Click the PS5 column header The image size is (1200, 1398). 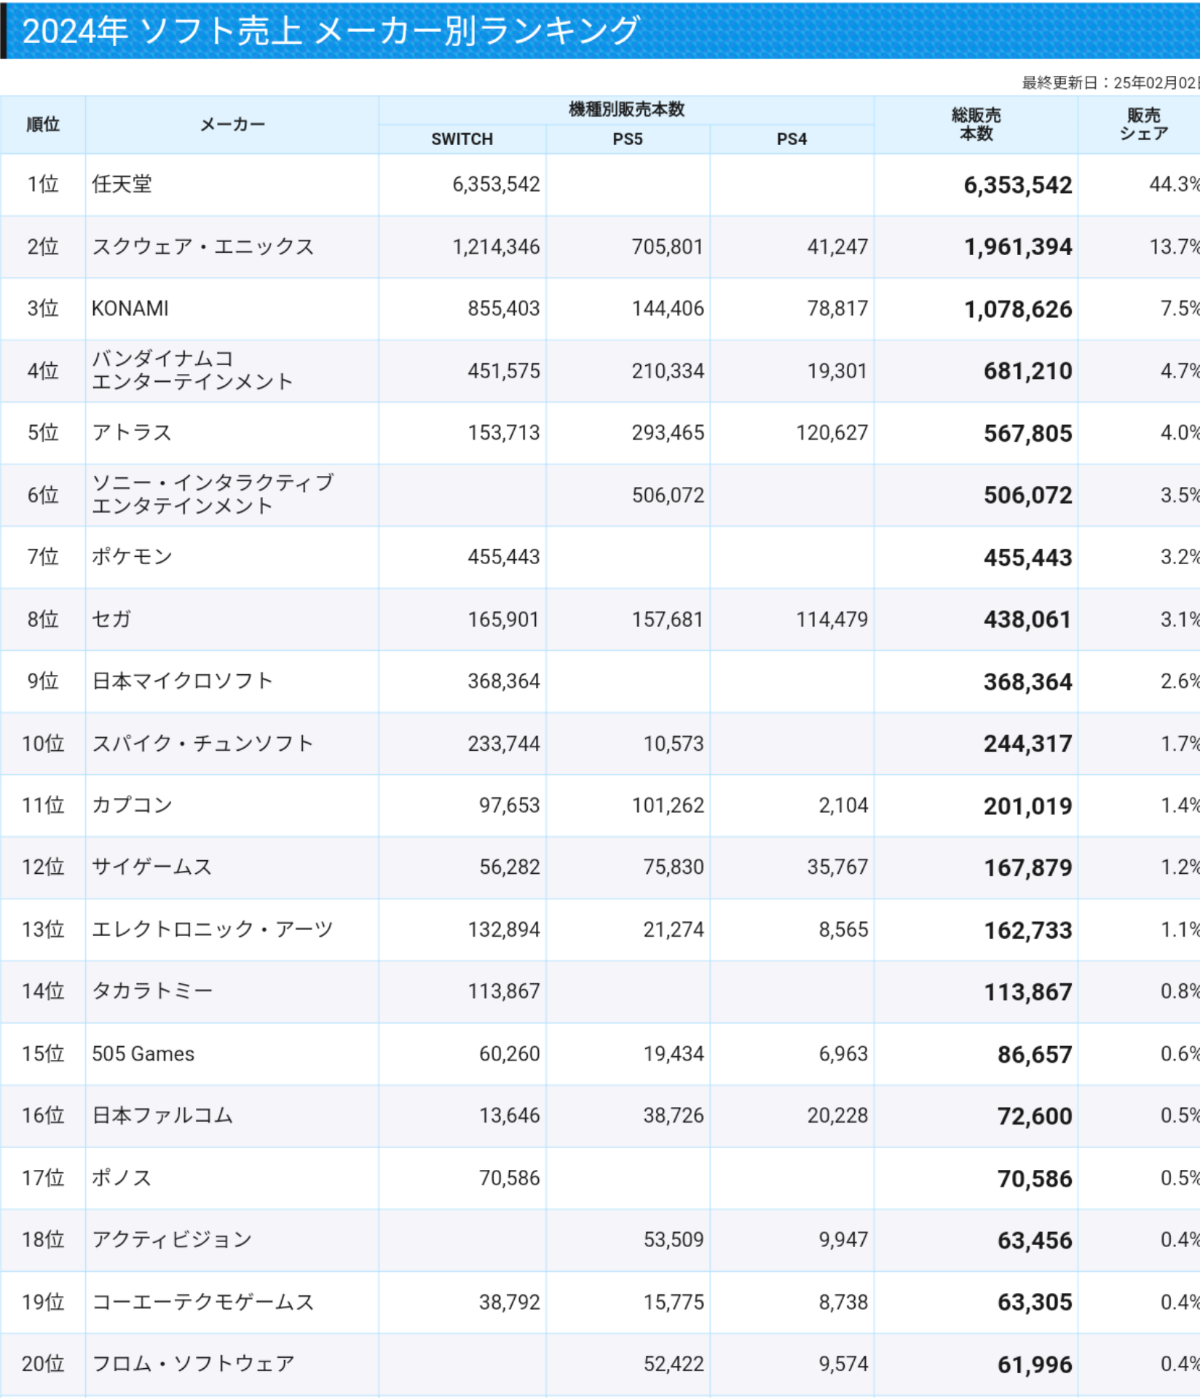pos(627,139)
